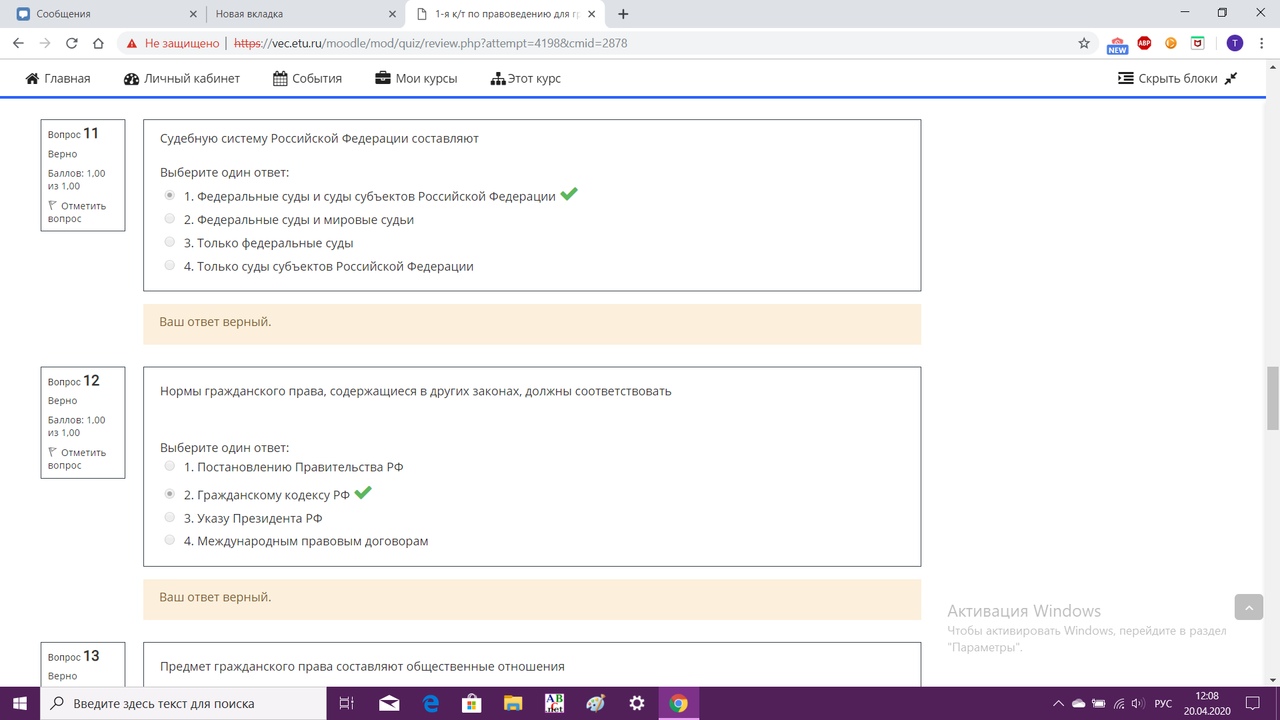Image resolution: width=1280 pixels, height=720 pixels.
Task: Open Microsoft Edge from taskbar
Action: [x=431, y=703]
